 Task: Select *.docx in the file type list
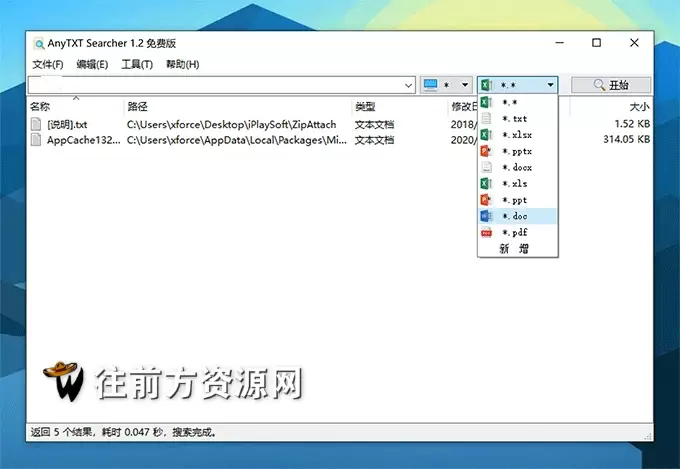tap(517, 167)
